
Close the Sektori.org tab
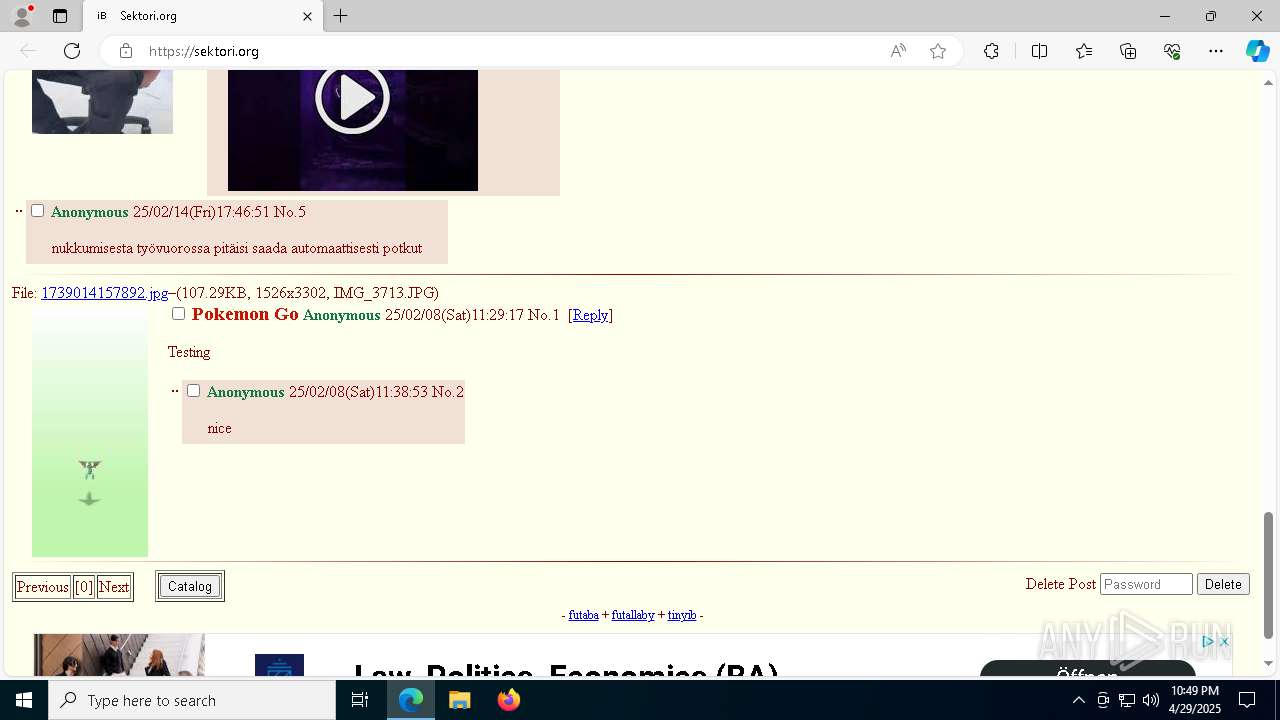coord(307,16)
